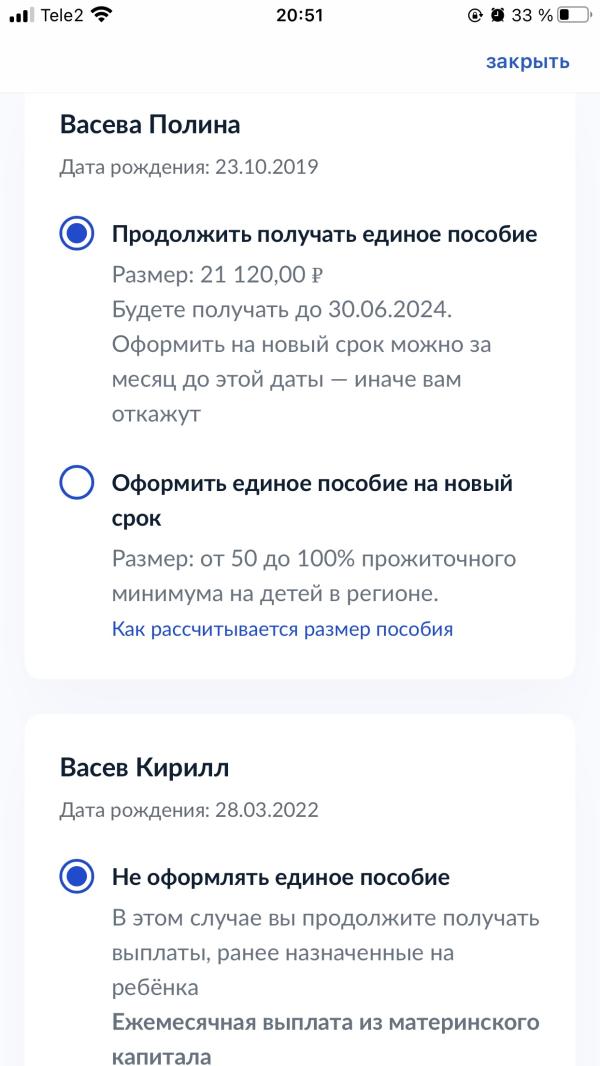The width and height of the screenshot is (600, 1066).
Task: Tap Ежемесячная выплата из материнского капитала text
Action: coord(325,1039)
